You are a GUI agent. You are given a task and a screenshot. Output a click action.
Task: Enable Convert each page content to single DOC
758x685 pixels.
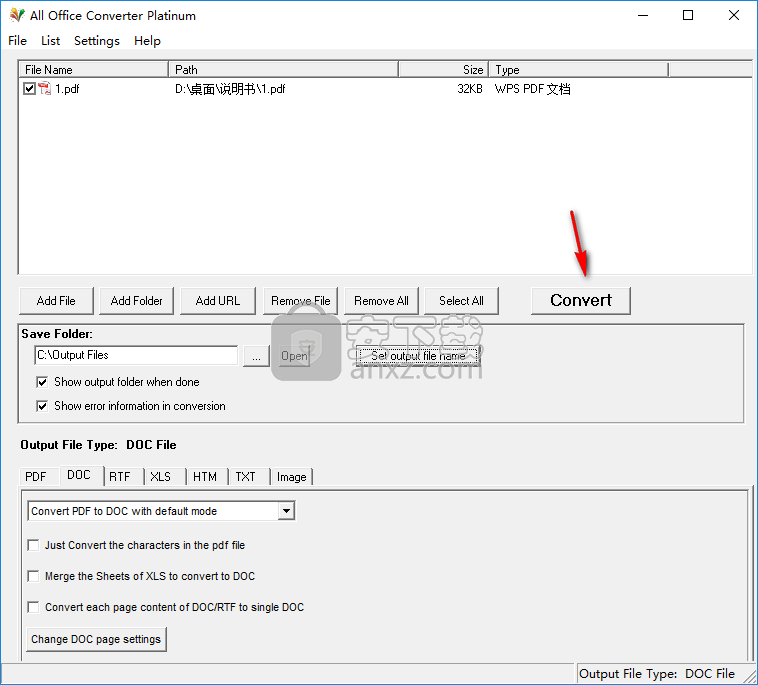(x=33, y=607)
